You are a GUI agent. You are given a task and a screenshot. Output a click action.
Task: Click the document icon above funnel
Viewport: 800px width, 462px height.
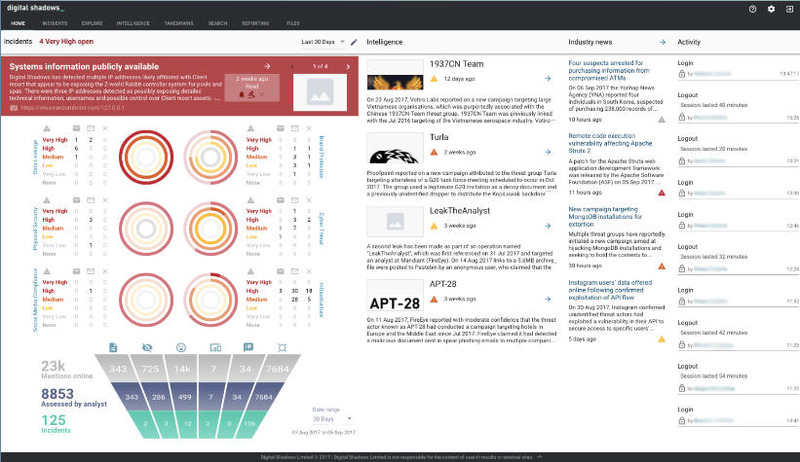coord(113,346)
